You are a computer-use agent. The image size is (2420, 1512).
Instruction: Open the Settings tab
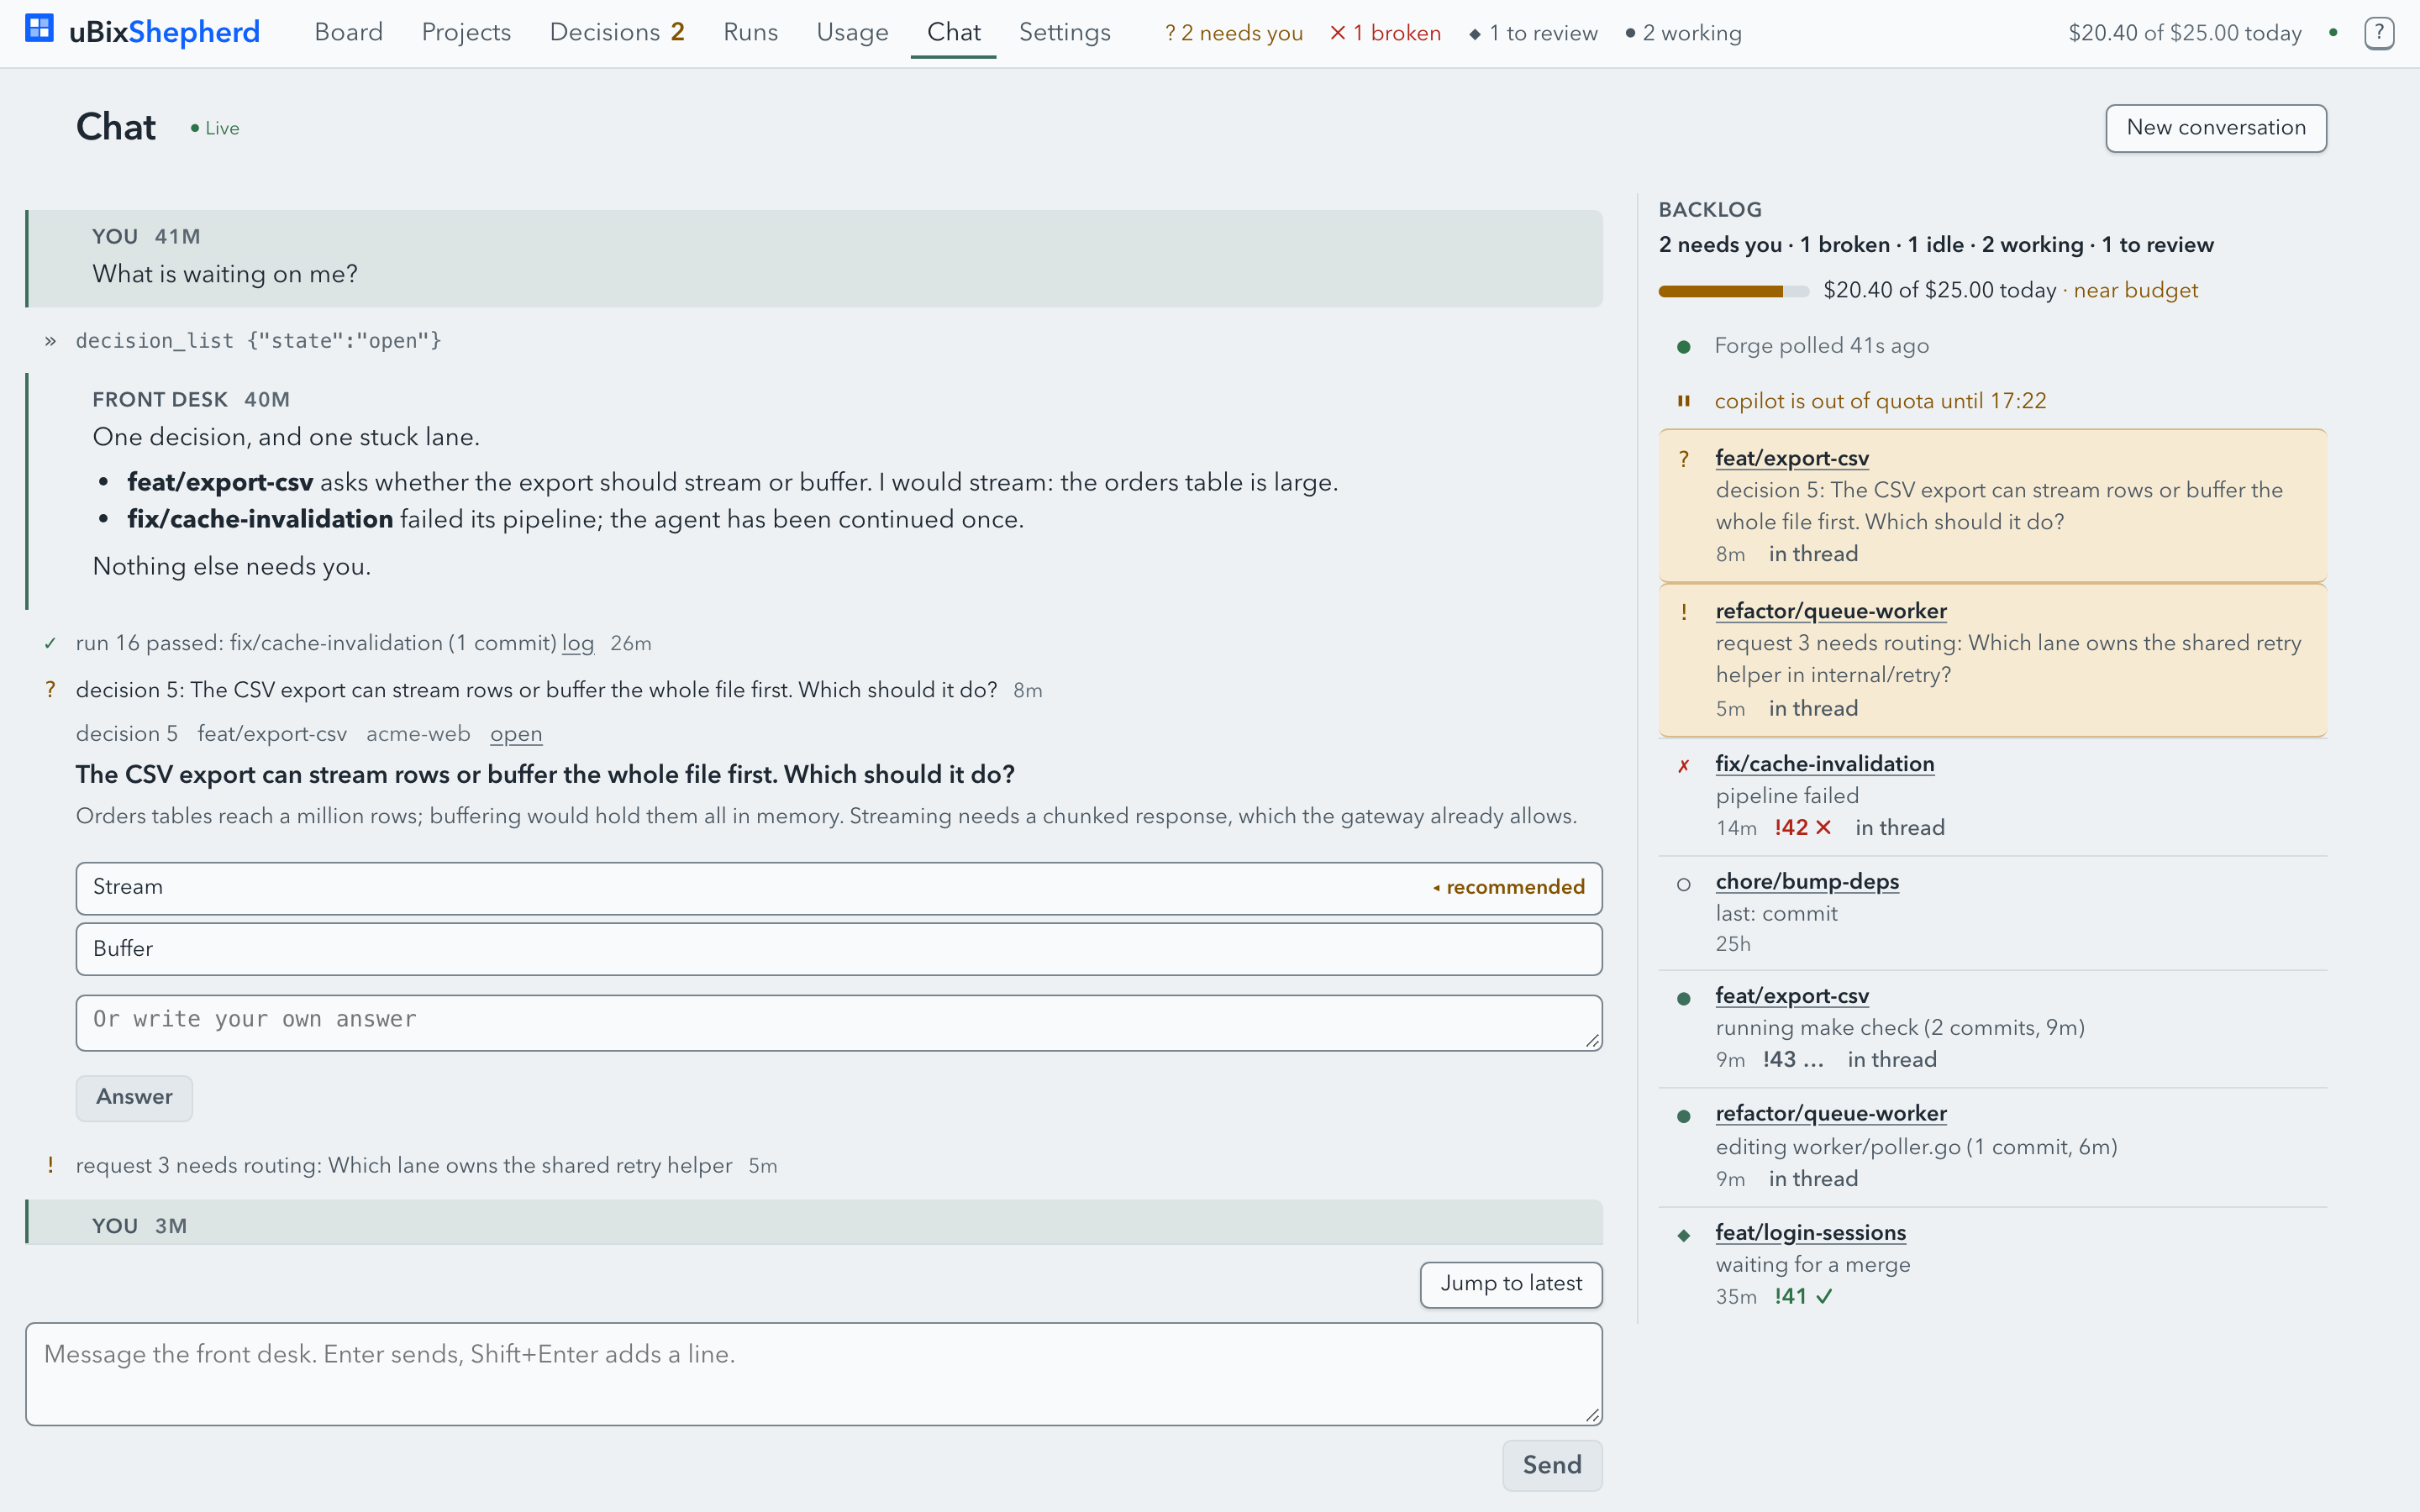[1064, 32]
